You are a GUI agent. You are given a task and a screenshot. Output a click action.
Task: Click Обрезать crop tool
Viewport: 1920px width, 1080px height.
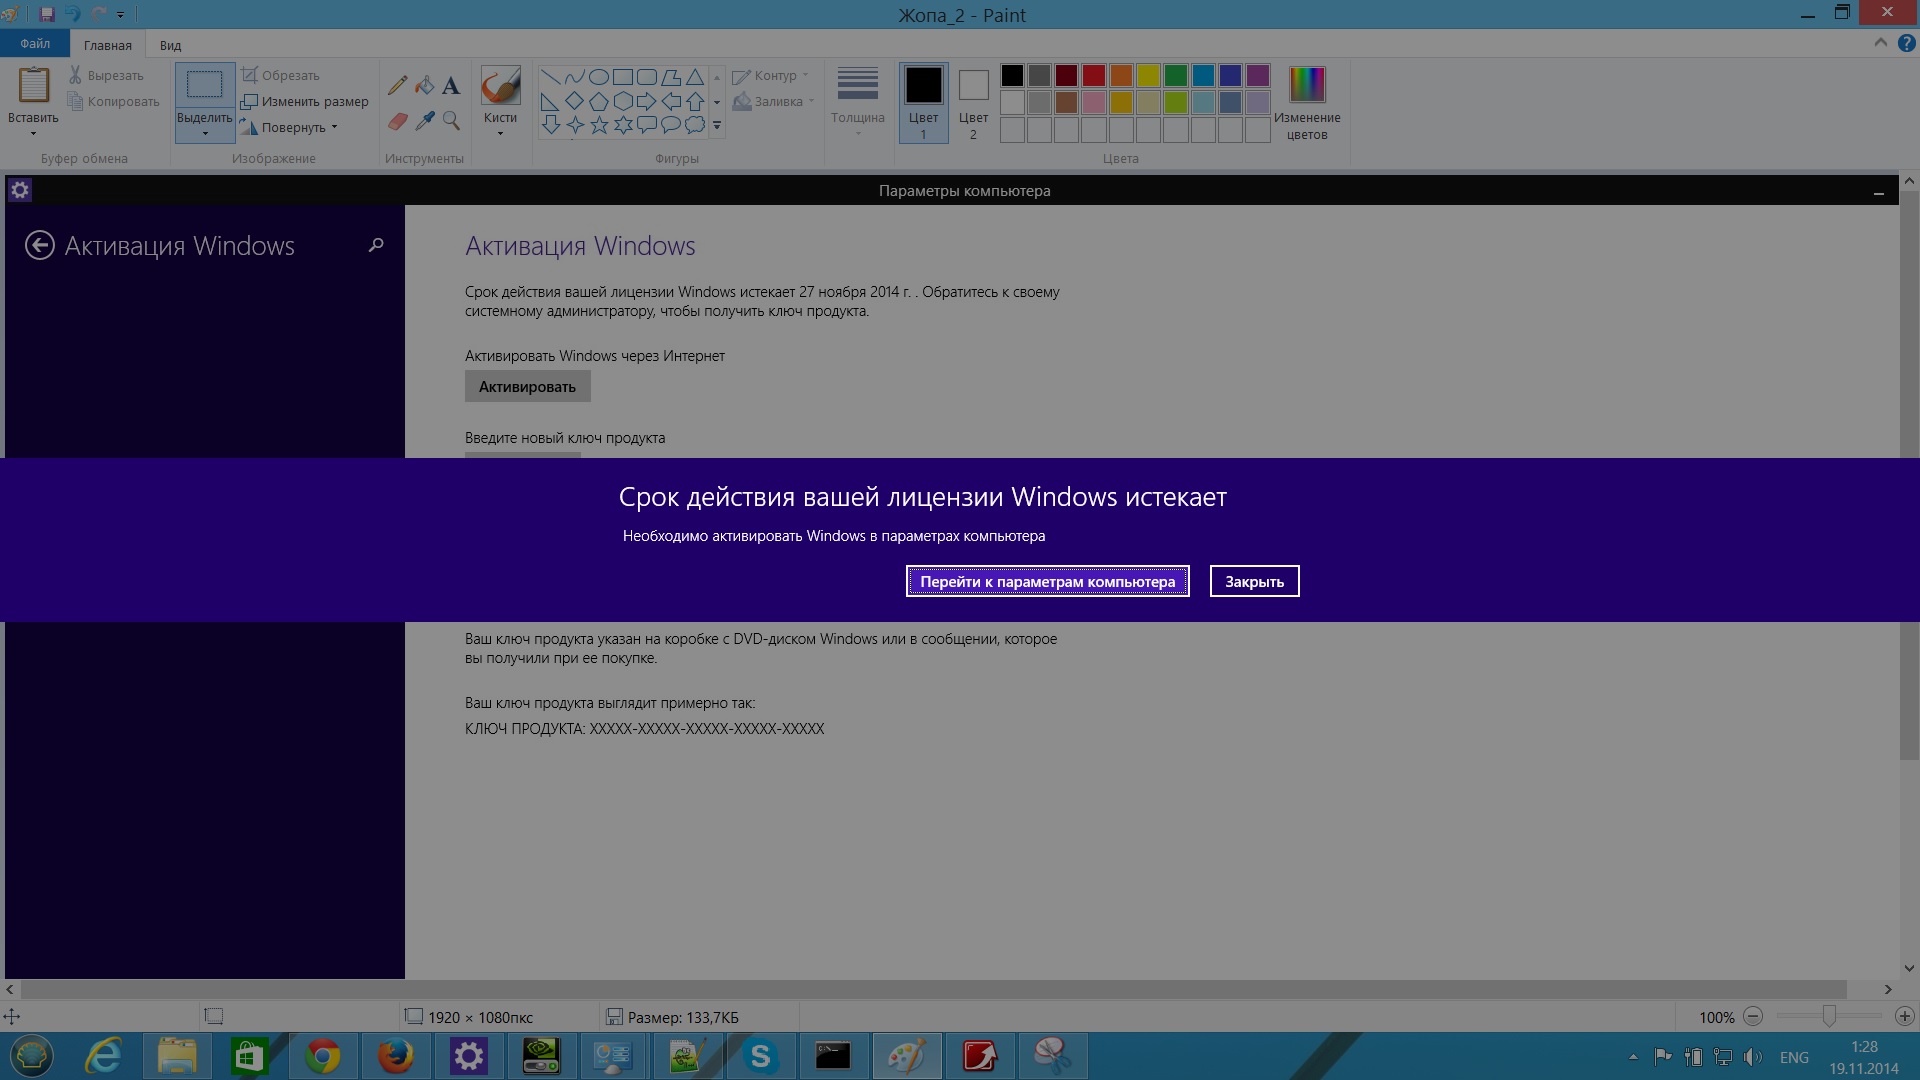coord(281,75)
